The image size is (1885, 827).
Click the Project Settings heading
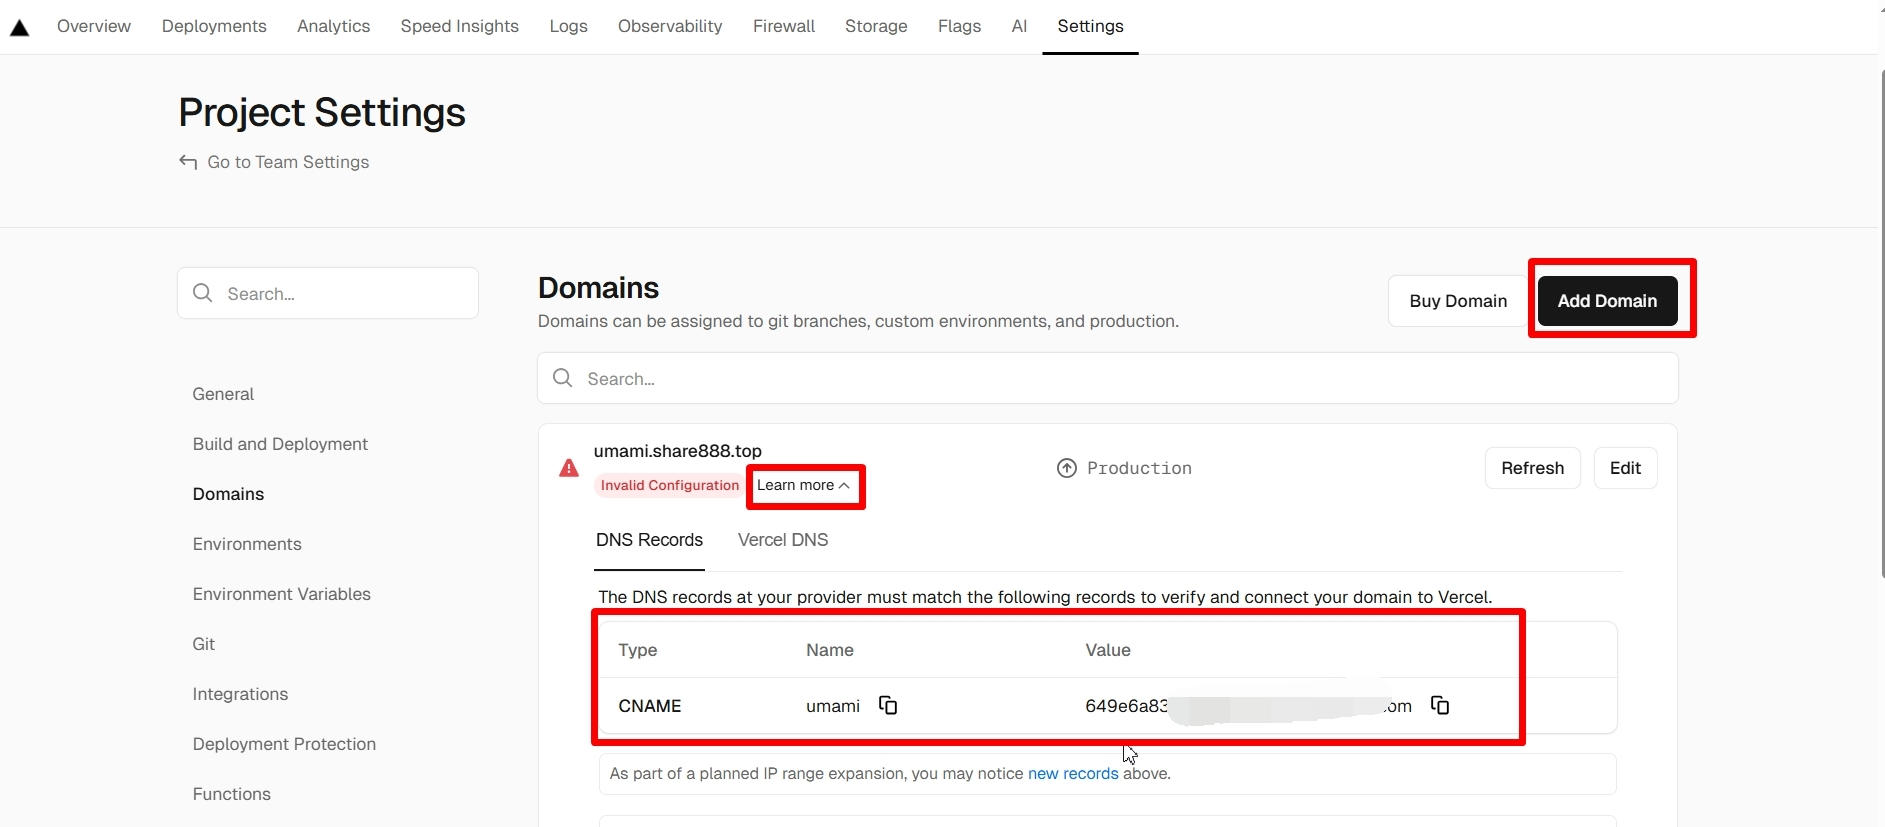coord(322,112)
